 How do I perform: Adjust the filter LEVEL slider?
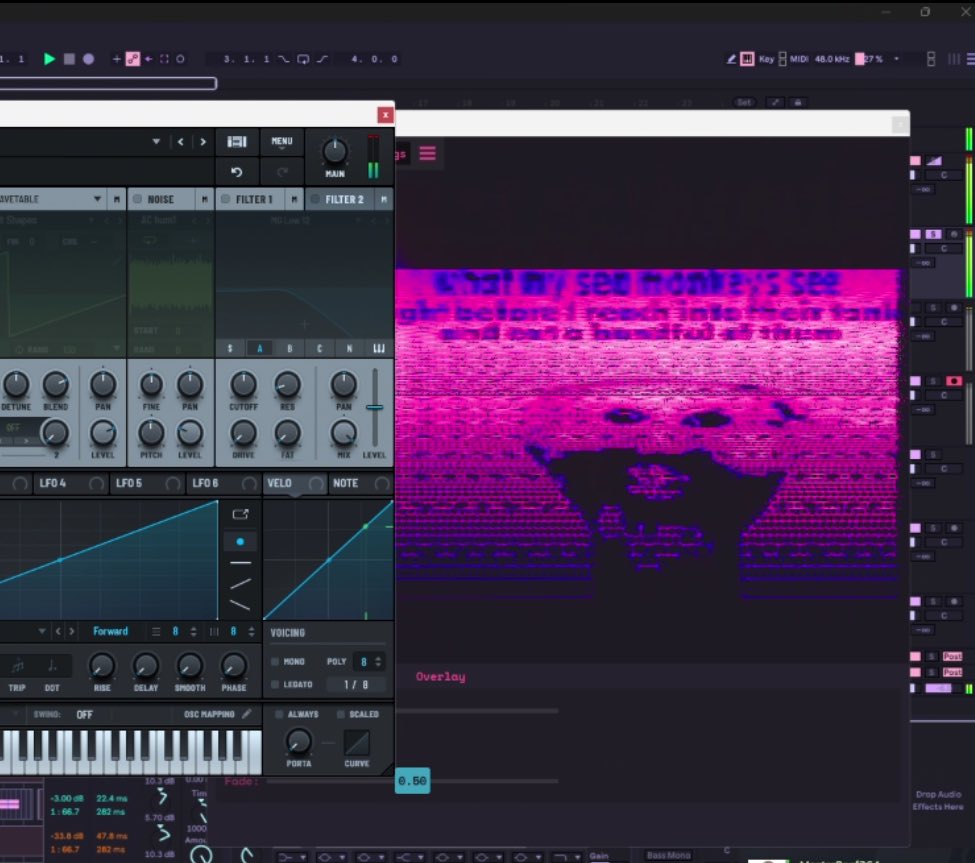[x=374, y=407]
